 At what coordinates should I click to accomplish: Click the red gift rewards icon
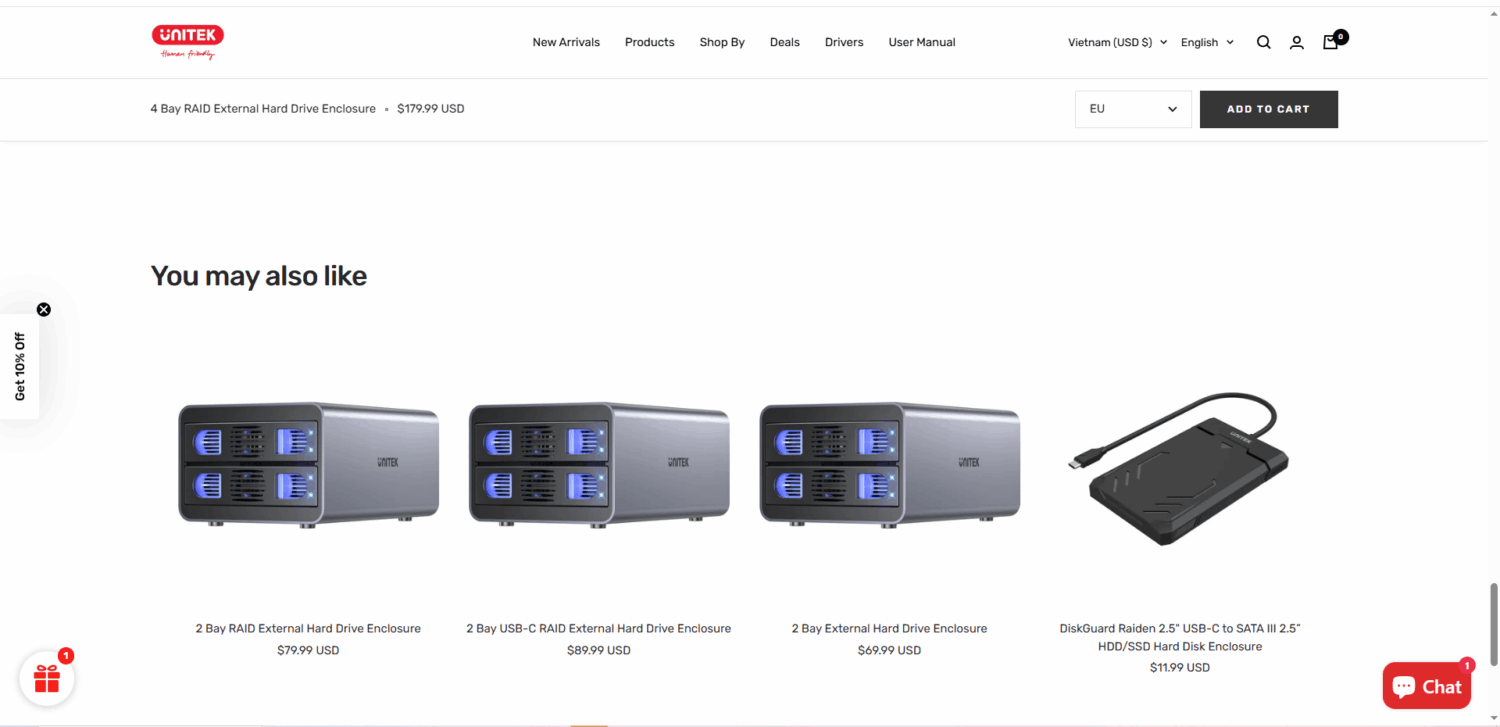coord(47,679)
